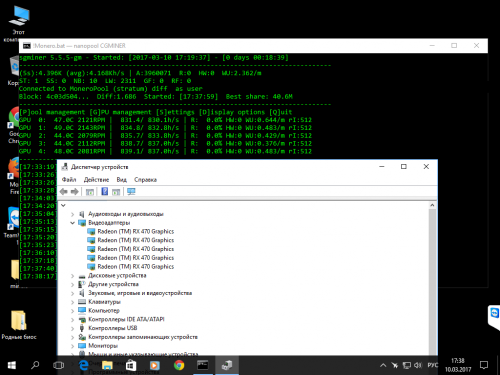Screen dimensions: 500x375
Task: Collapse the Видеоадаптеры node
Action: point(72,223)
